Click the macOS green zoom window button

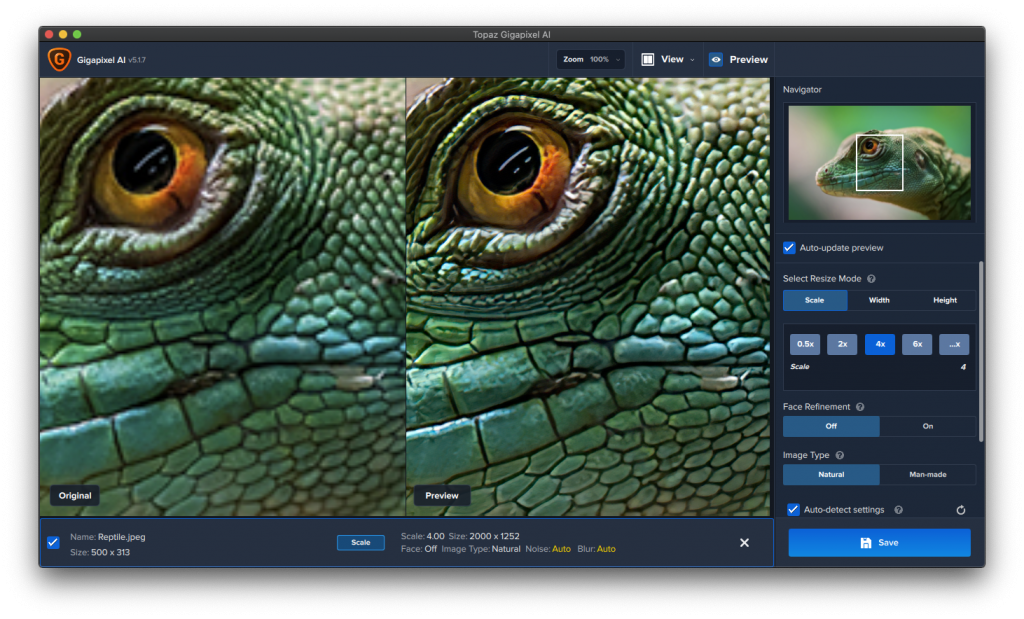point(77,34)
